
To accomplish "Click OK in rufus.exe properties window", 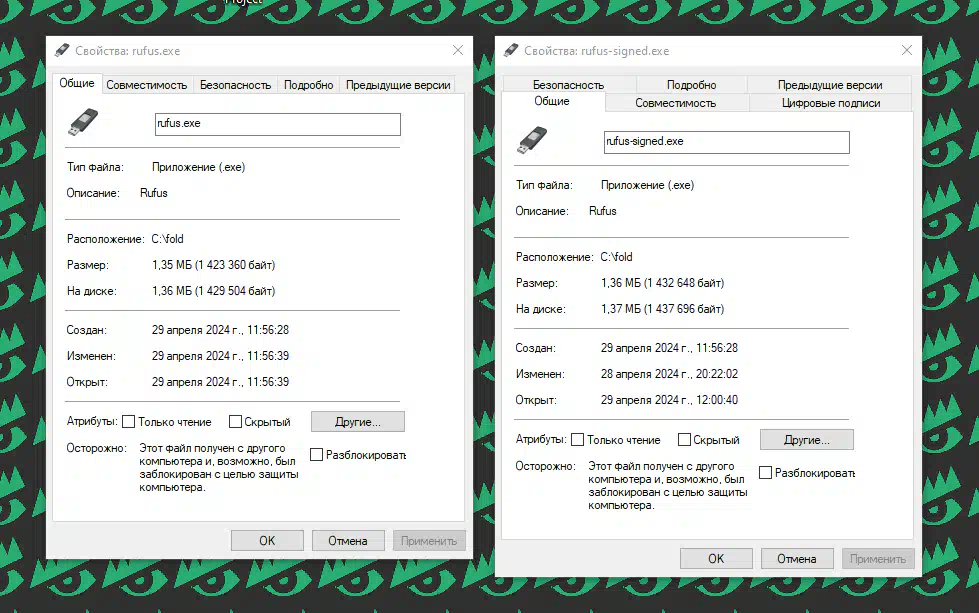I will pyautogui.click(x=267, y=541).
